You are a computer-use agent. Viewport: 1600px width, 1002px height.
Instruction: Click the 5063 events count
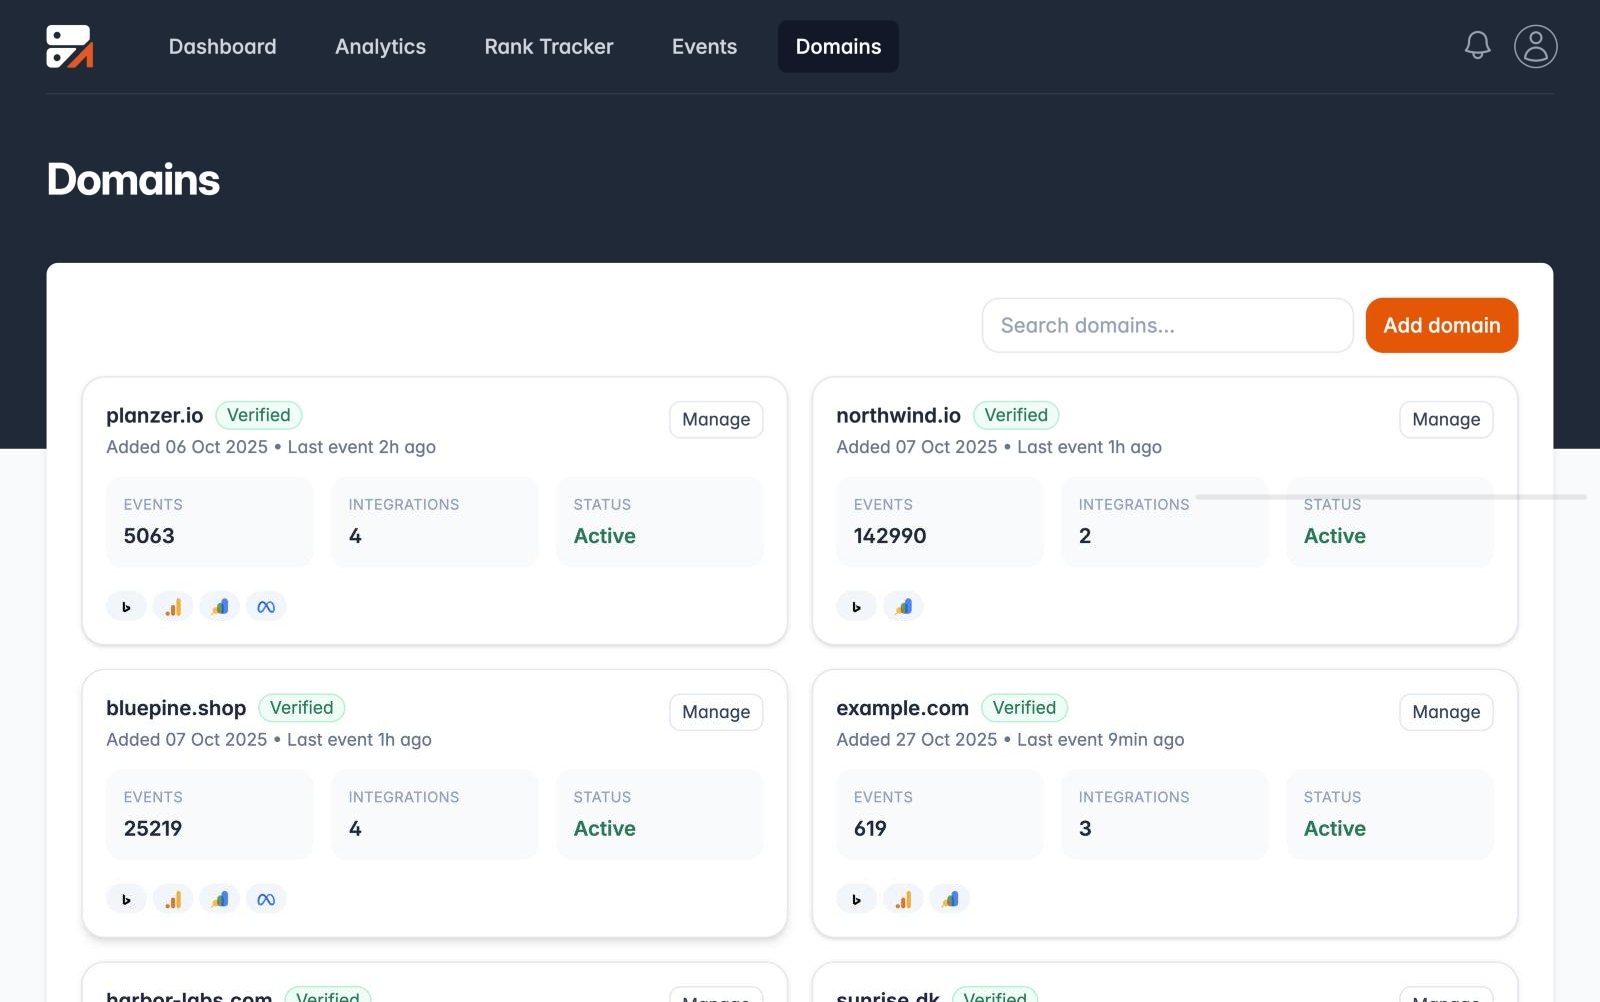pos(149,536)
